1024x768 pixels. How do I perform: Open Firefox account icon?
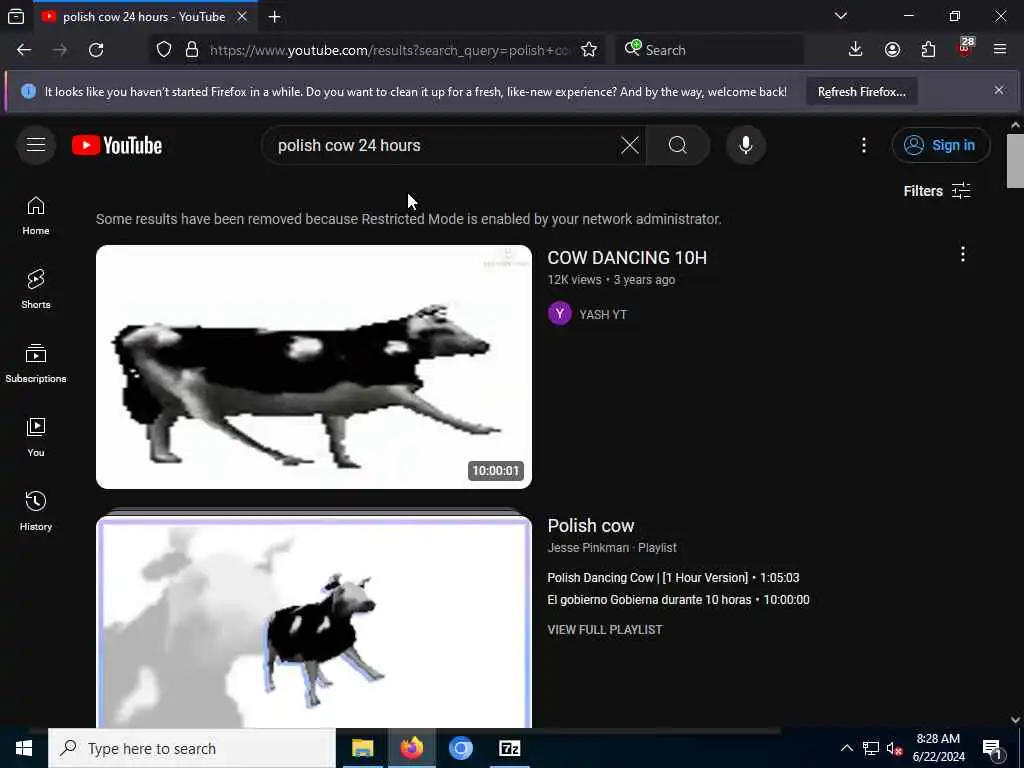(x=892, y=50)
